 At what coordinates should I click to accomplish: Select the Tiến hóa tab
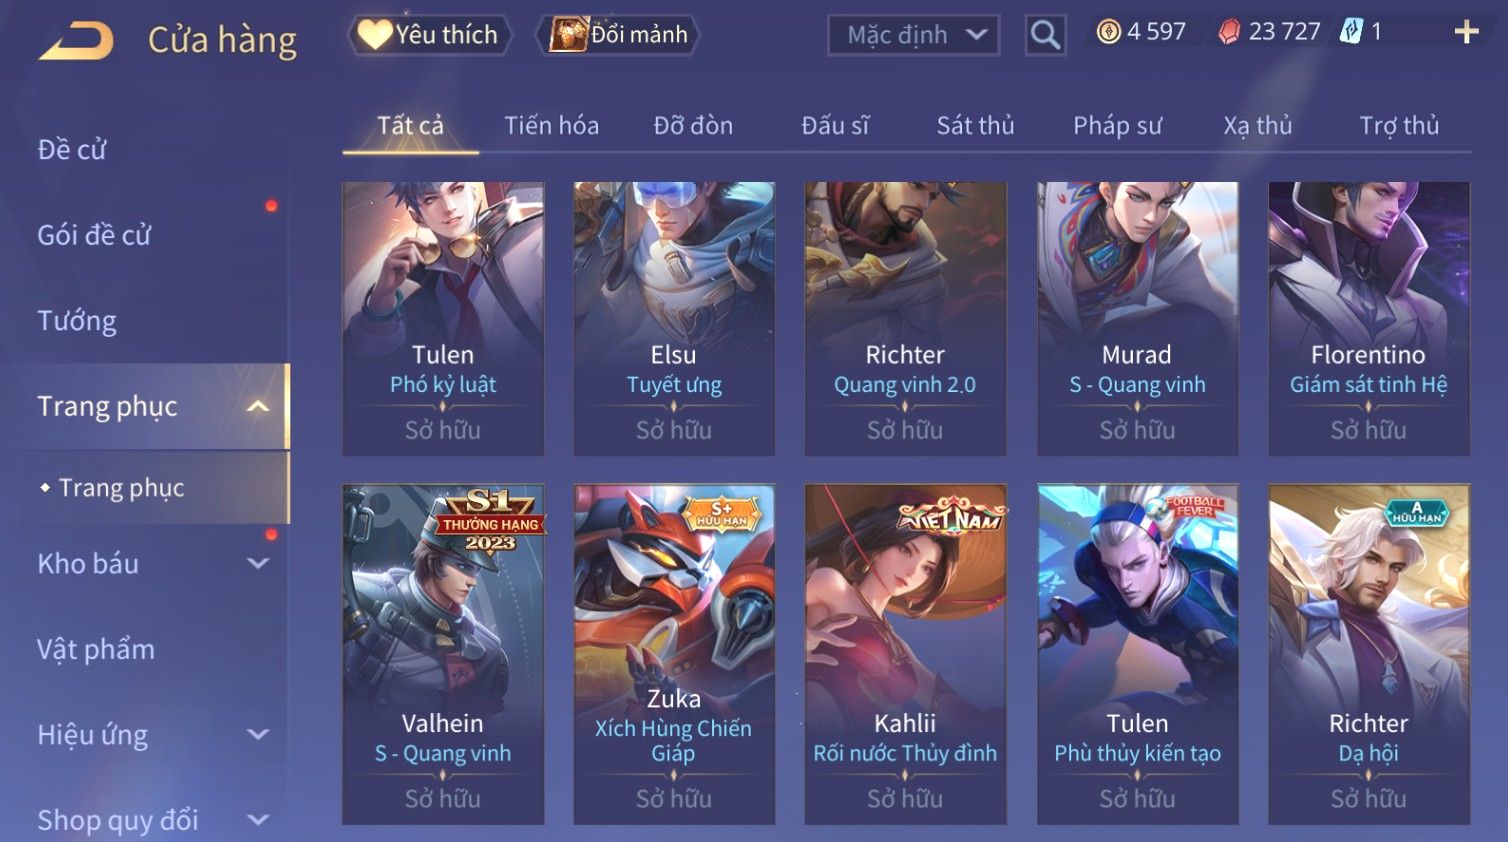point(551,125)
